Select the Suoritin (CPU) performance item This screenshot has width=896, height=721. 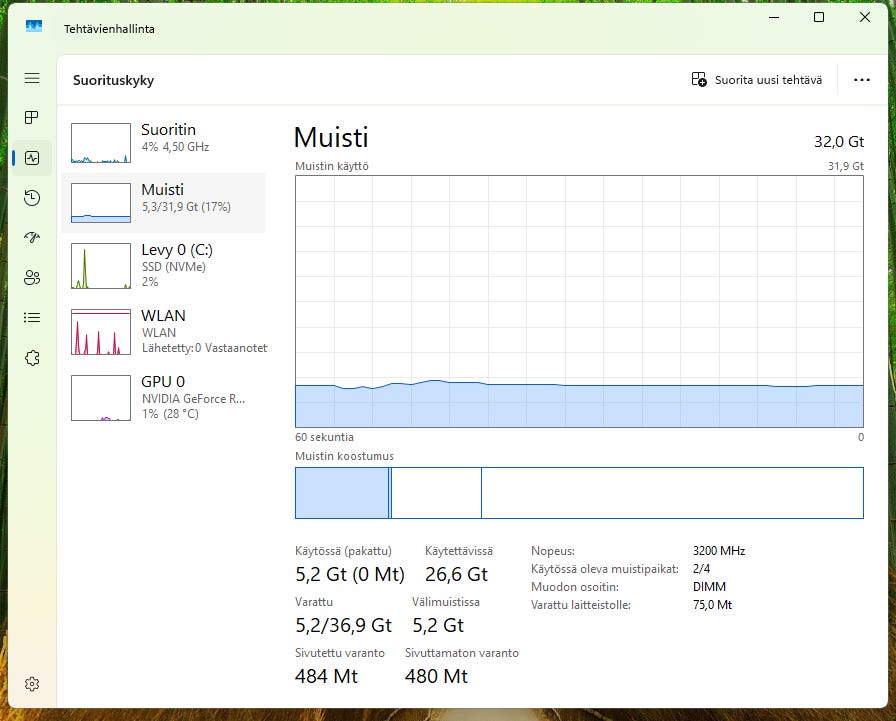point(164,143)
